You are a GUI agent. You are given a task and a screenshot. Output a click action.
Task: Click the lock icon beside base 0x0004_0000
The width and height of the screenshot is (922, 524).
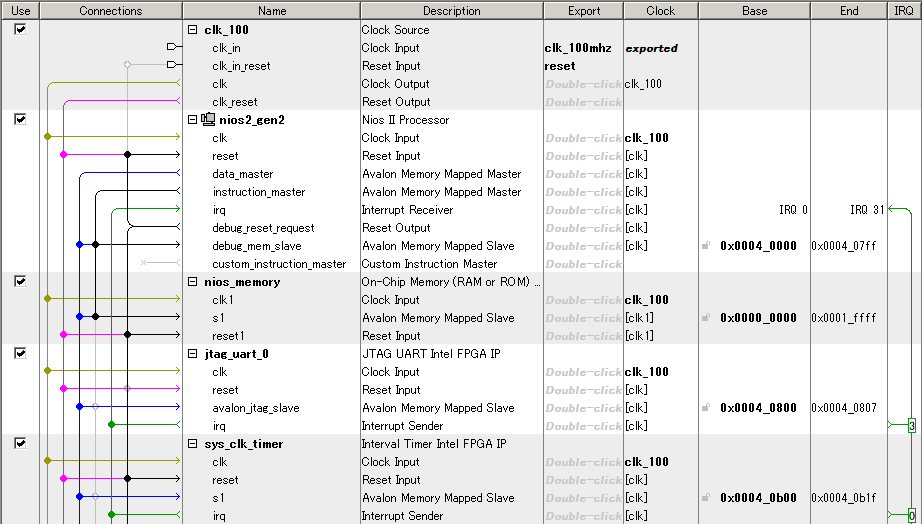click(706, 246)
